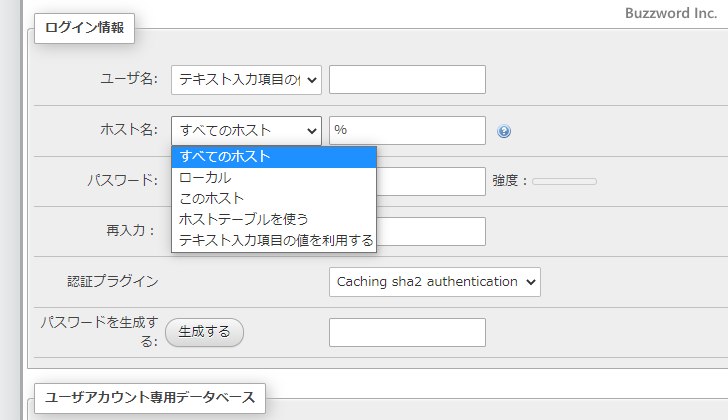Select ホストテーブルを使う option

[x=274, y=220]
